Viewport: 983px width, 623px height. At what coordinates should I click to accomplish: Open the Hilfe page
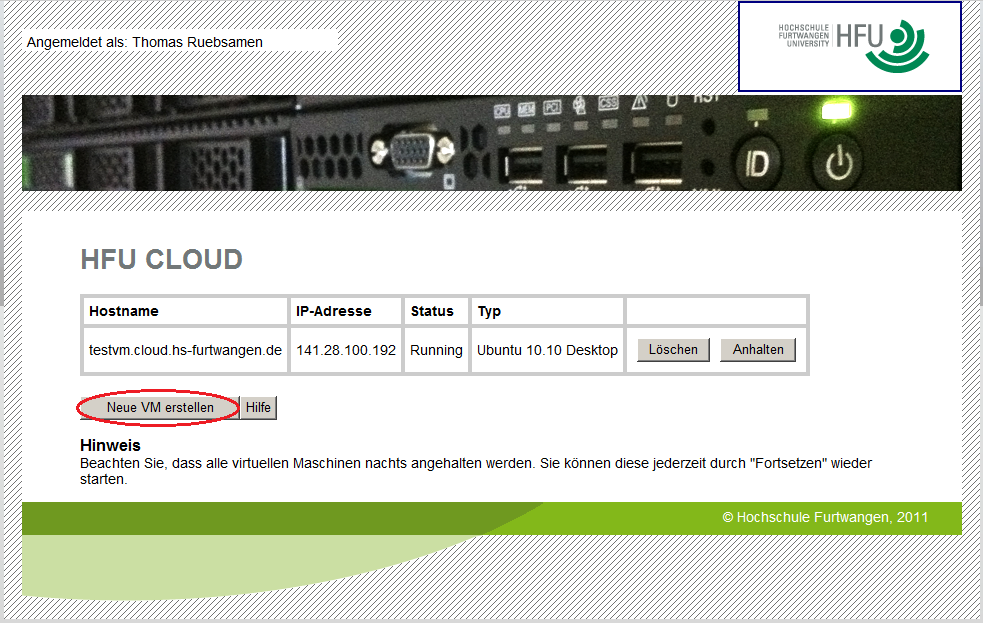click(x=258, y=408)
